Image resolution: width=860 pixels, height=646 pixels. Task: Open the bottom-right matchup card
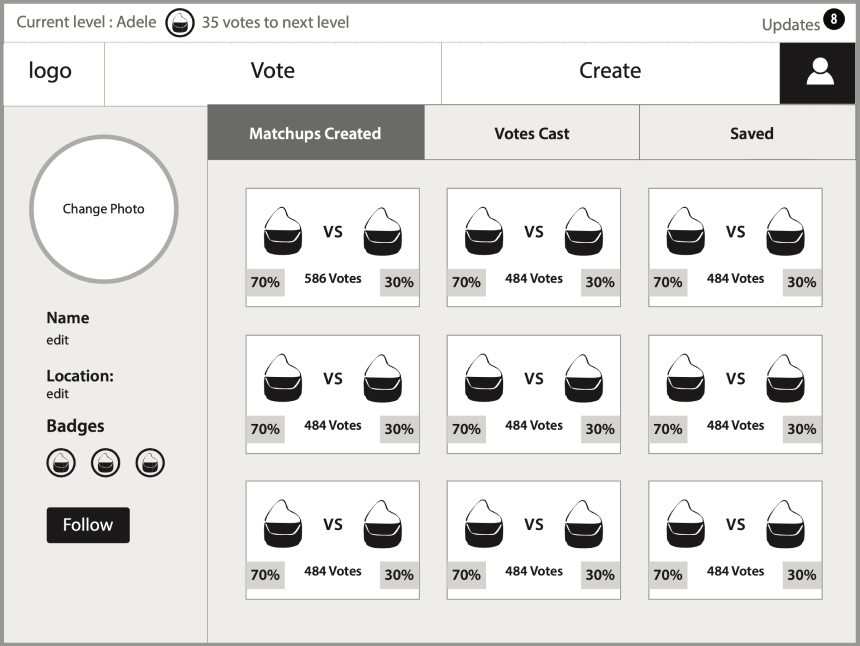(x=735, y=540)
